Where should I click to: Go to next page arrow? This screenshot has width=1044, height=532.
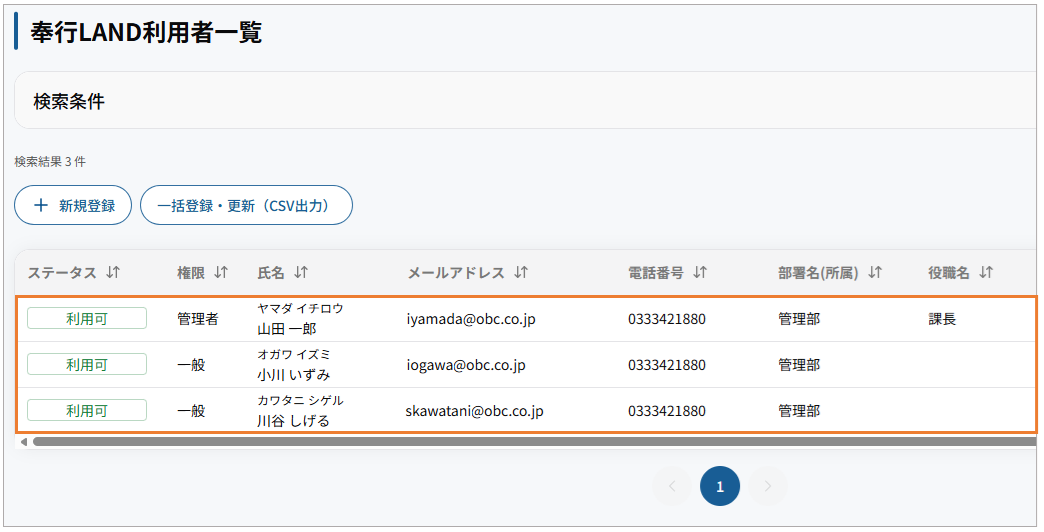click(x=768, y=486)
